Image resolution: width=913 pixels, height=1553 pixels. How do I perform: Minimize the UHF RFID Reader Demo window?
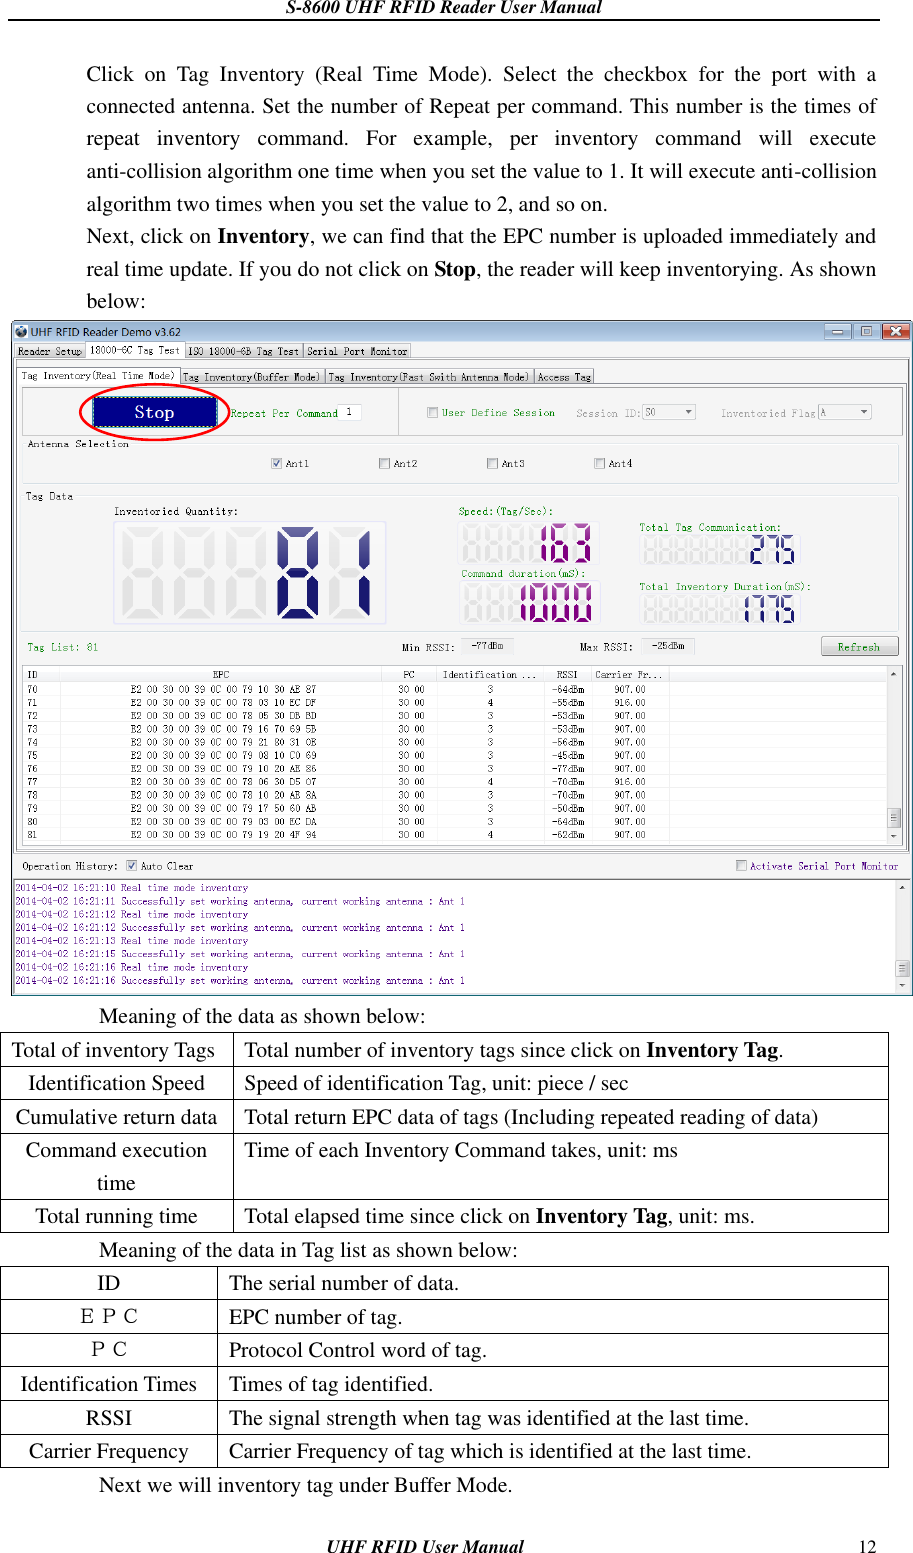point(838,331)
